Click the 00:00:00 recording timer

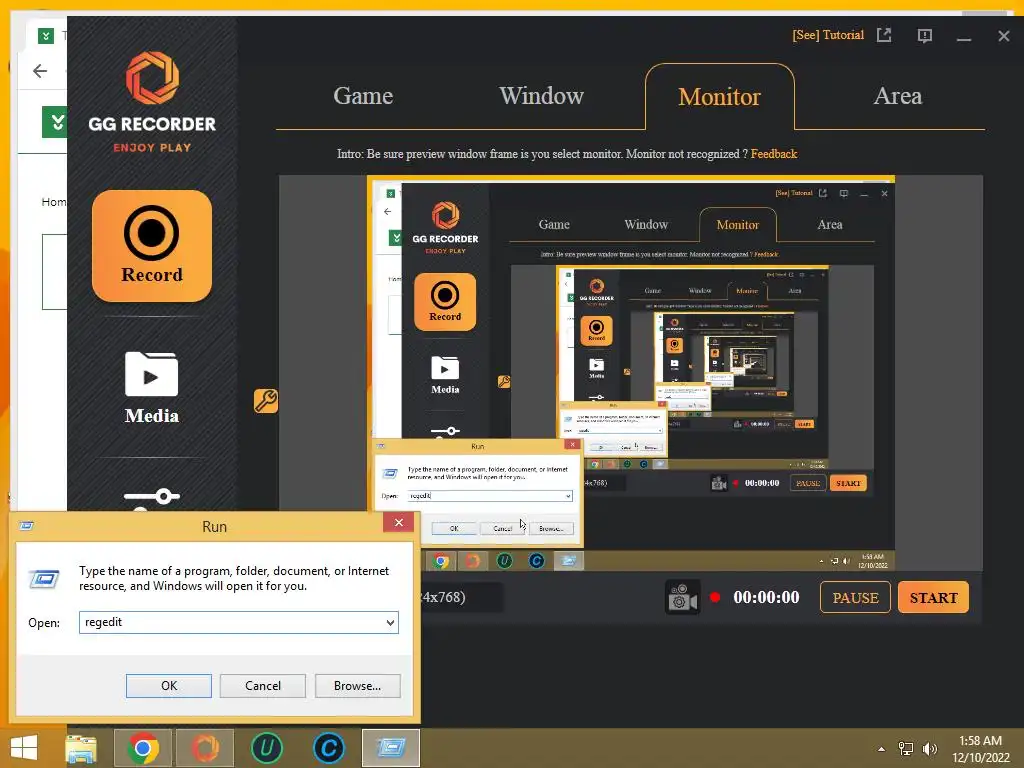(766, 597)
